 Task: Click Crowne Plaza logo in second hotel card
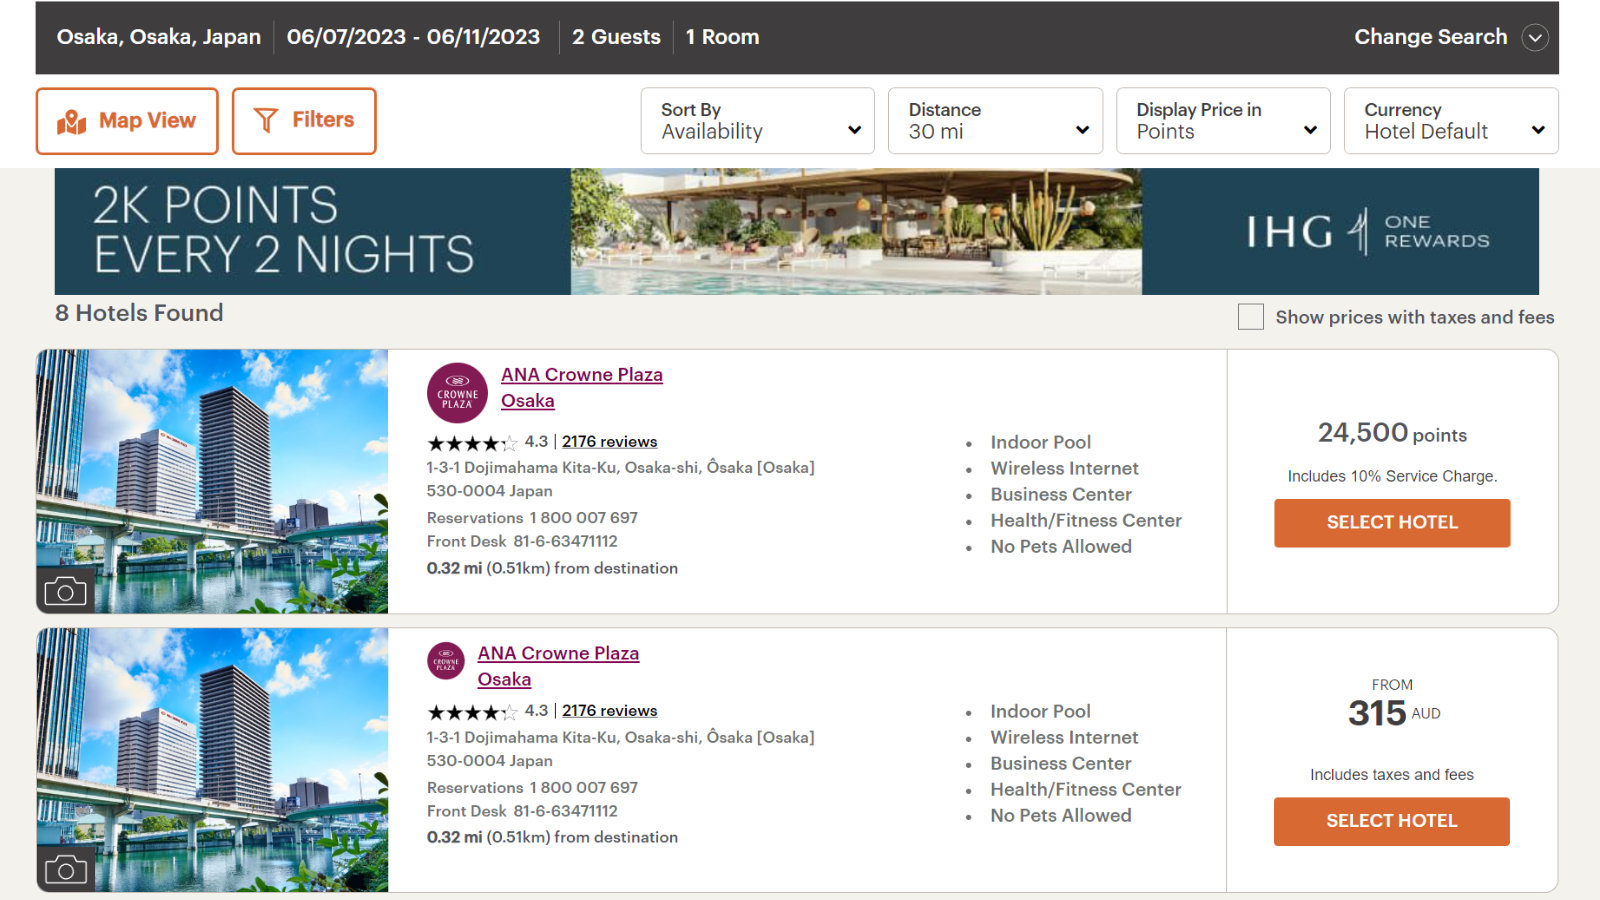pyautogui.click(x=446, y=661)
